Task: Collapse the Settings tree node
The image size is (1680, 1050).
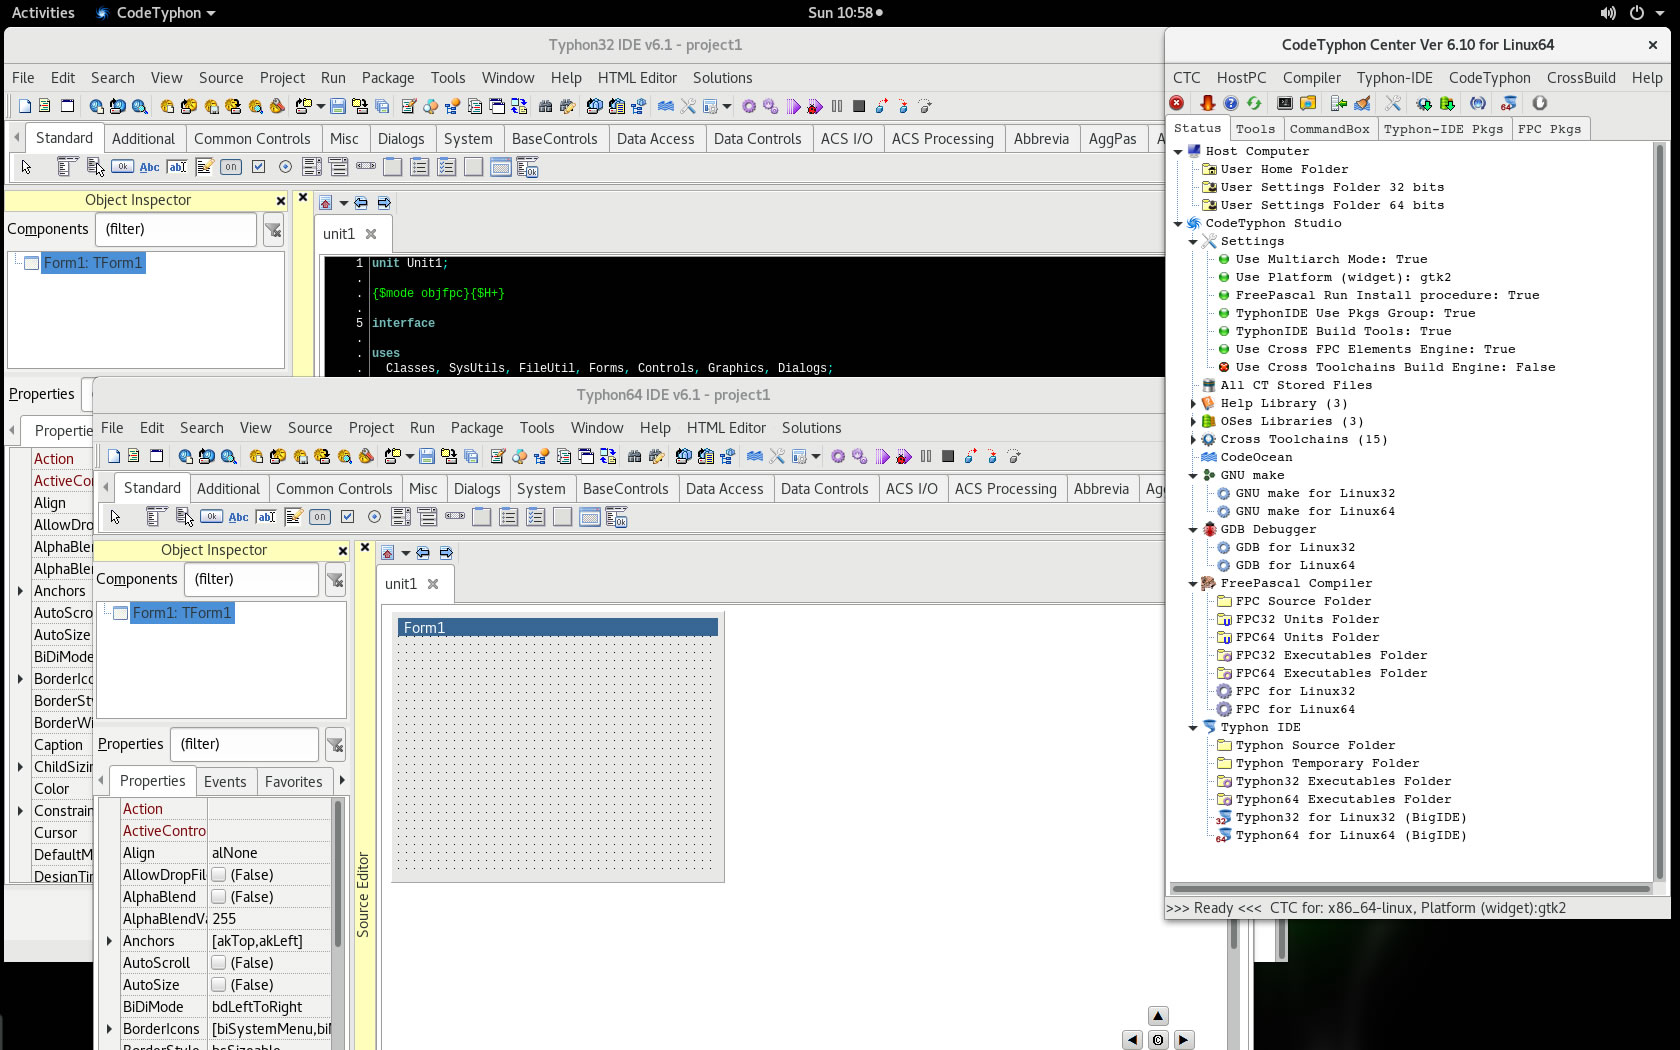Action: tap(1193, 242)
